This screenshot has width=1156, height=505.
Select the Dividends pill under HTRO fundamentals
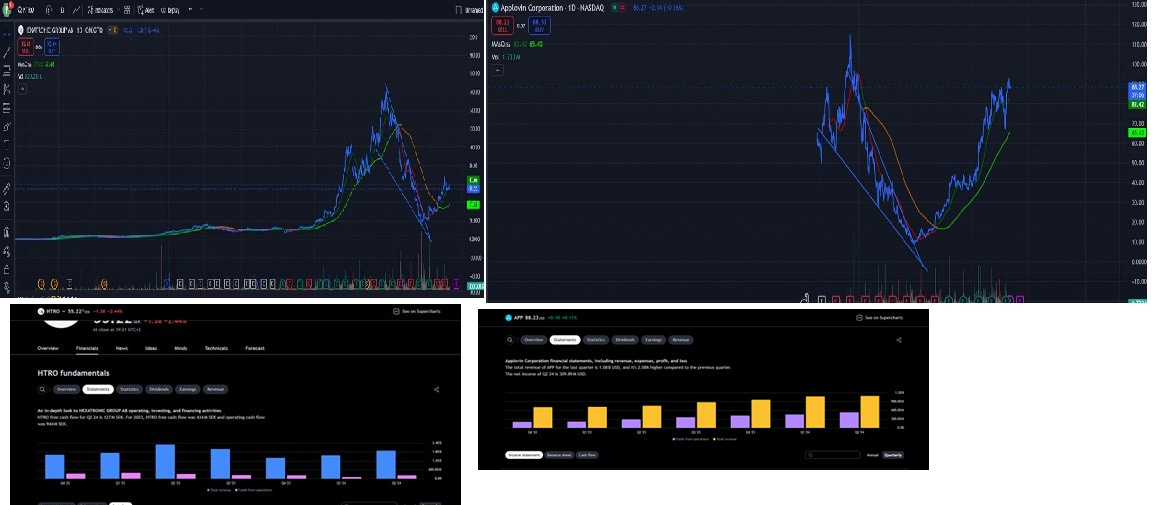(159, 389)
